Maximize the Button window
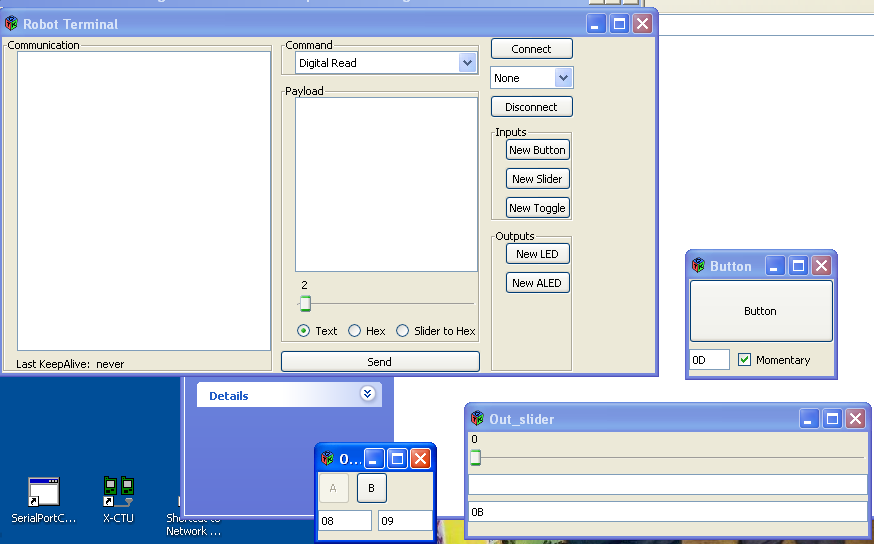 tap(798, 266)
